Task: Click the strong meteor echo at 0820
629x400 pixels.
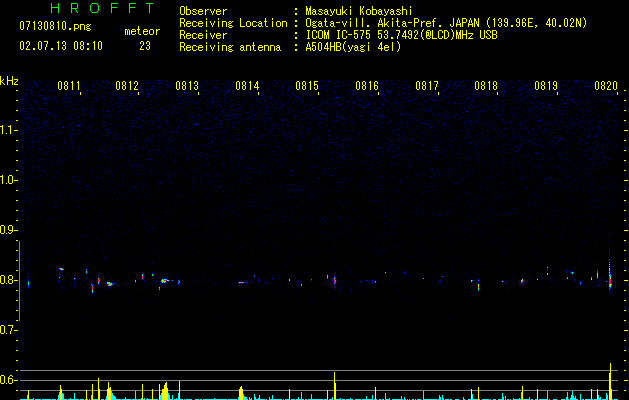Action: click(610, 277)
